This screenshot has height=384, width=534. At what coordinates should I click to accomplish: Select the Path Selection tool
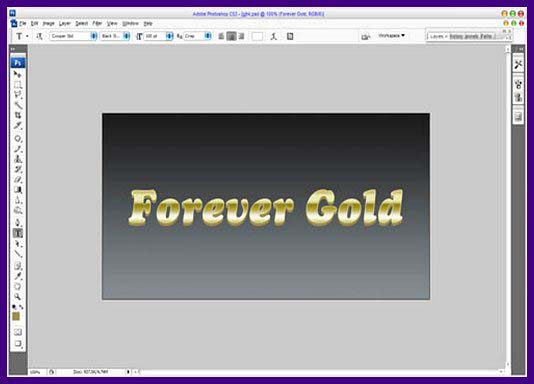[x=17, y=244]
